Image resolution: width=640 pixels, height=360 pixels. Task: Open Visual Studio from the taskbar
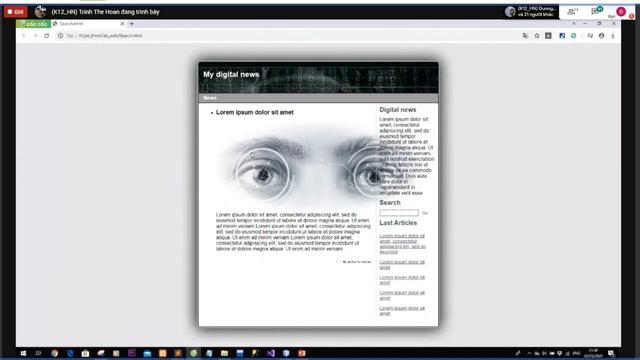(x=270, y=353)
